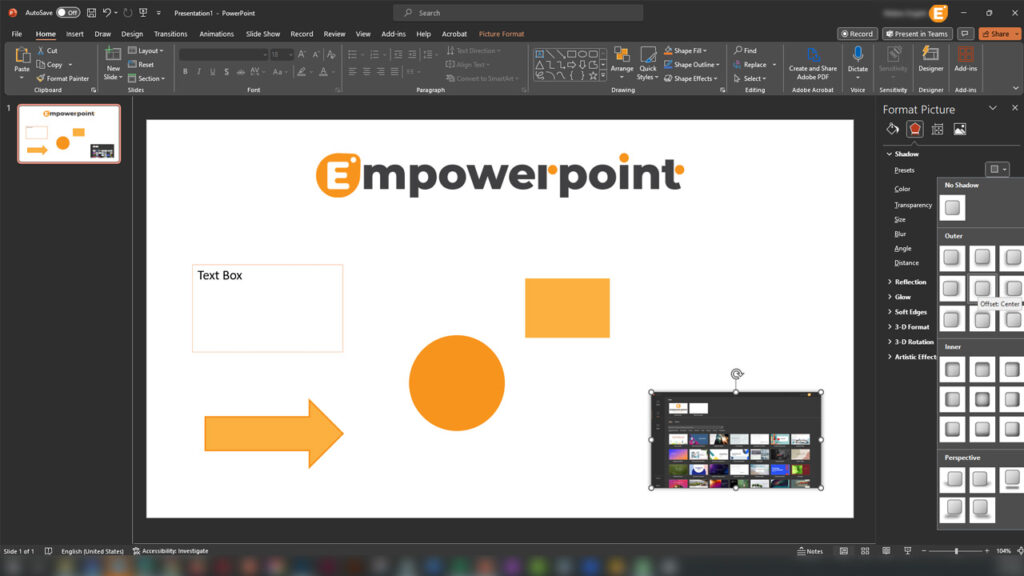Click Present in Teams button
Viewport: 1024px width, 576px height.
[917, 34]
